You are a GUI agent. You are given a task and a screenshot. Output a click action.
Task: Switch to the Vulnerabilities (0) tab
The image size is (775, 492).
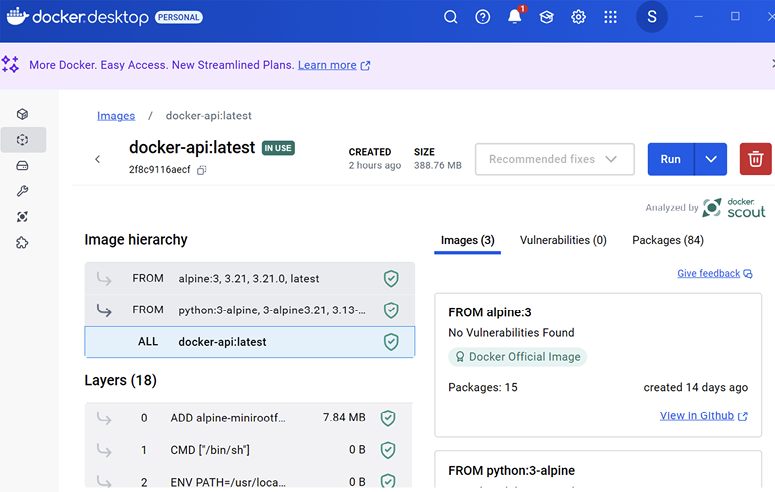(563, 240)
